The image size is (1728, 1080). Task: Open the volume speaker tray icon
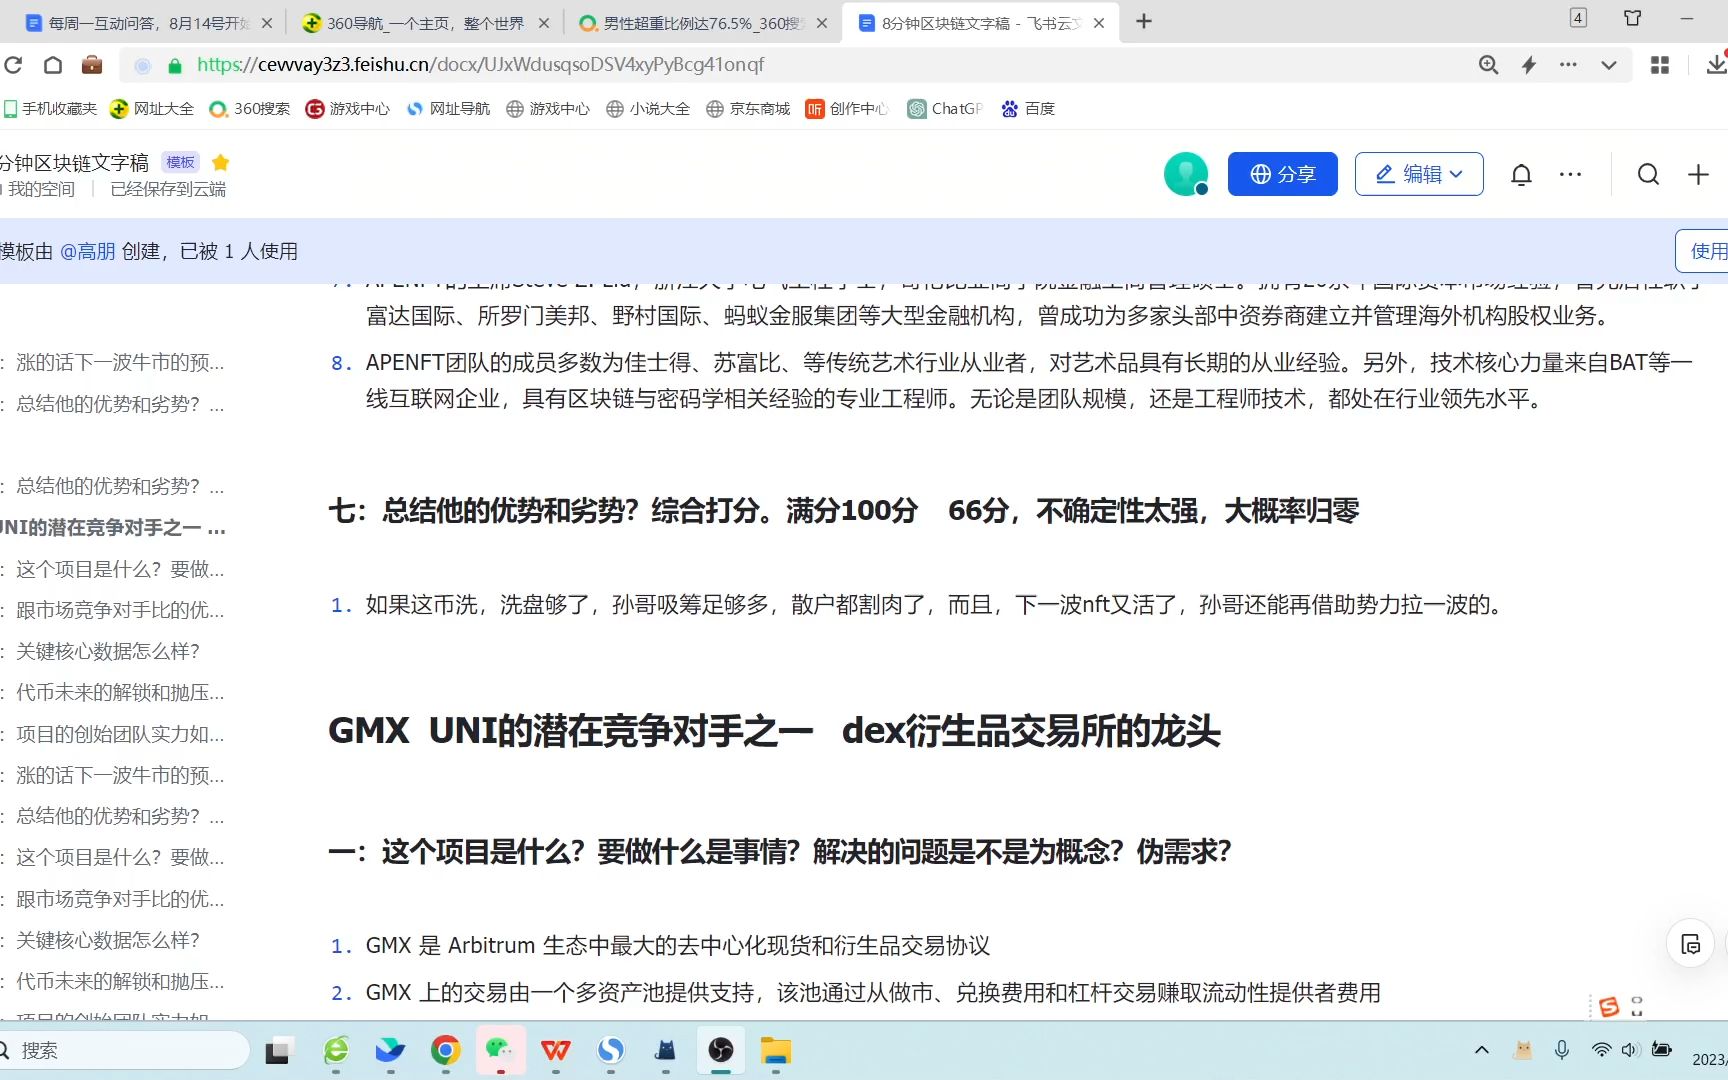tap(1631, 1050)
